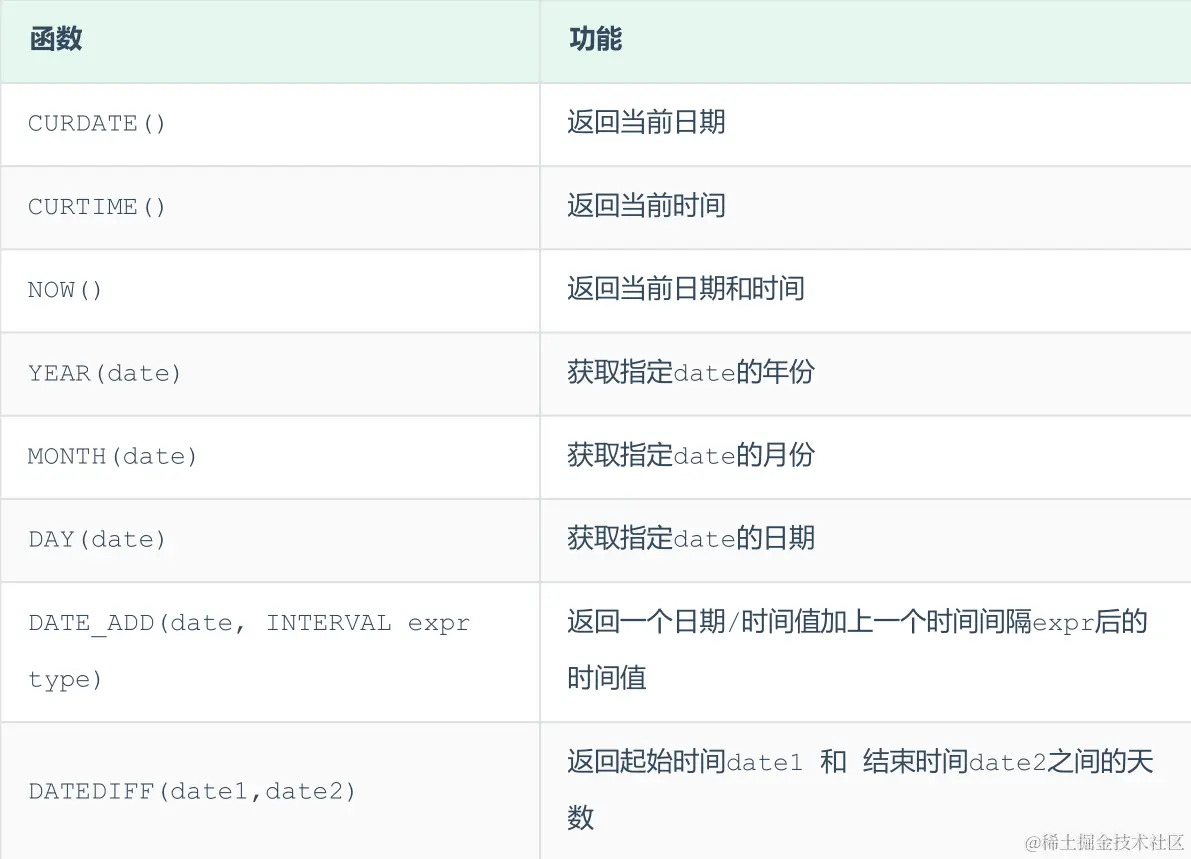Click the 返回当前日期和时间 description
1191x859 pixels.
(686, 289)
